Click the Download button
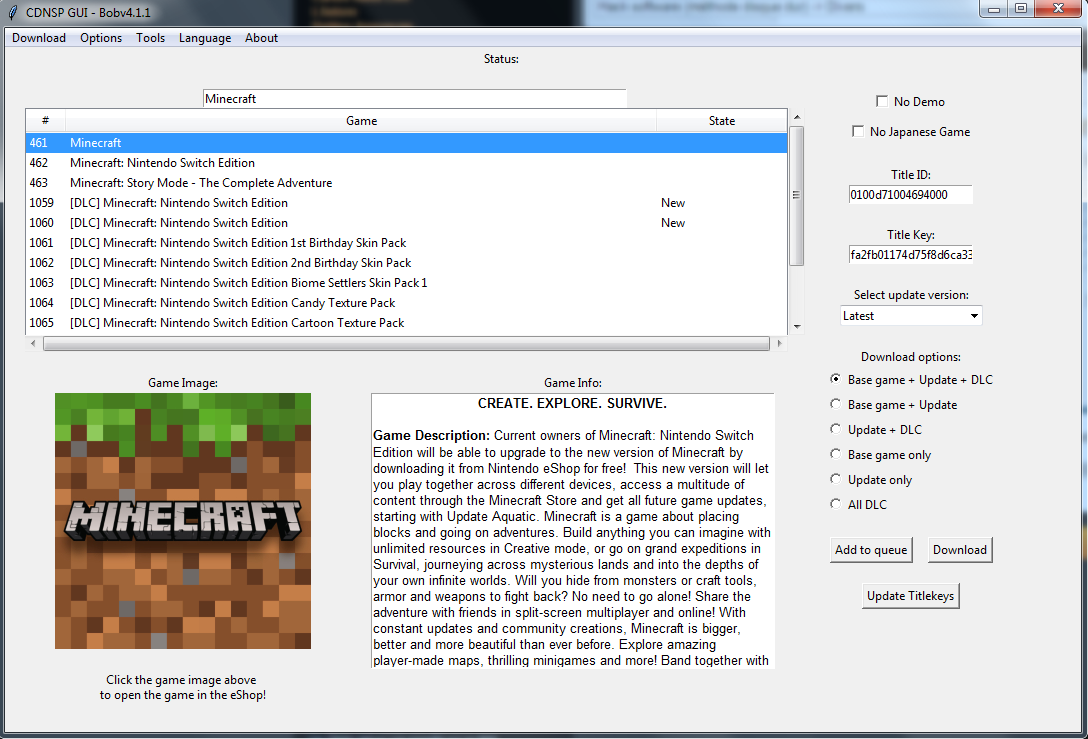The height and width of the screenshot is (739, 1088). (x=959, y=549)
